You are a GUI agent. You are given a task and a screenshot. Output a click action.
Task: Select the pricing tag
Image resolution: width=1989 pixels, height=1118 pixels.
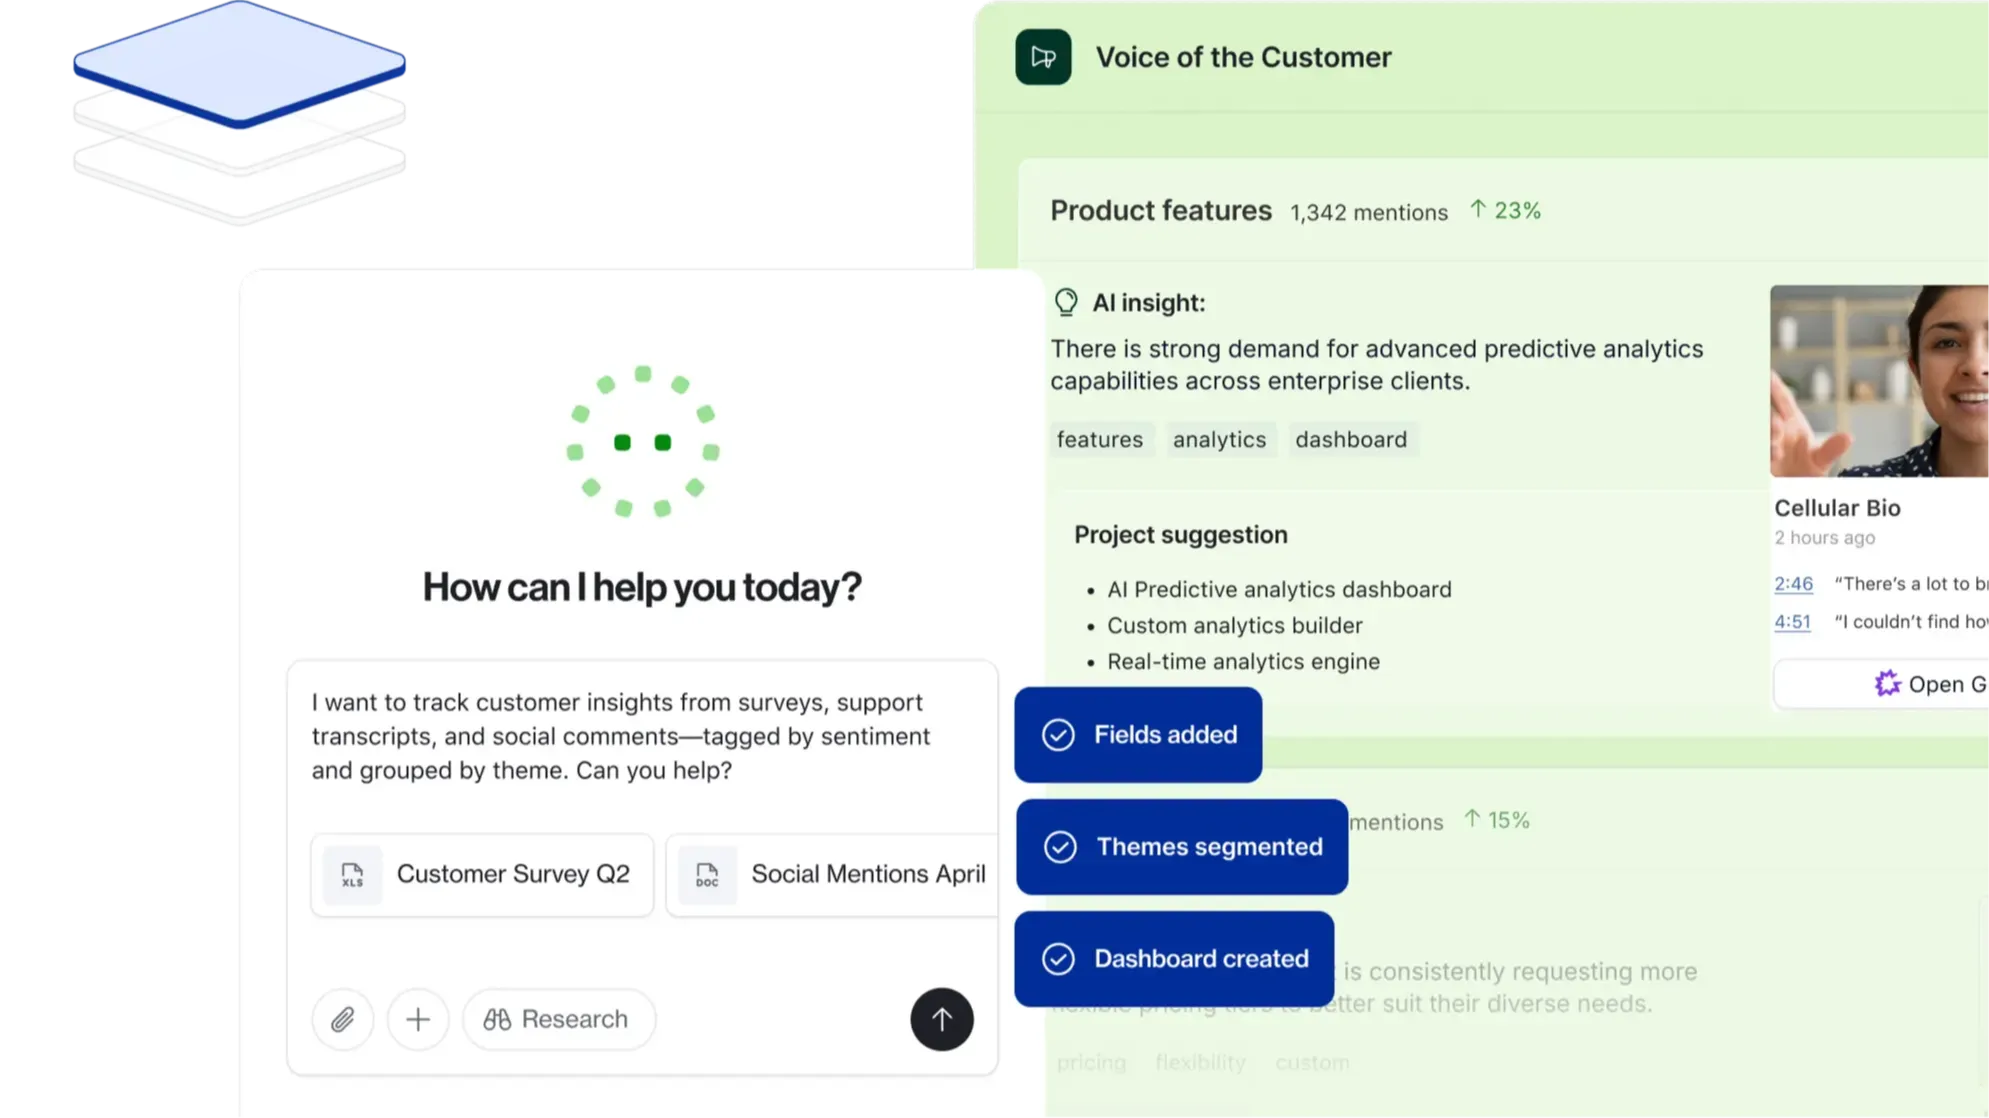(1091, 1062)
